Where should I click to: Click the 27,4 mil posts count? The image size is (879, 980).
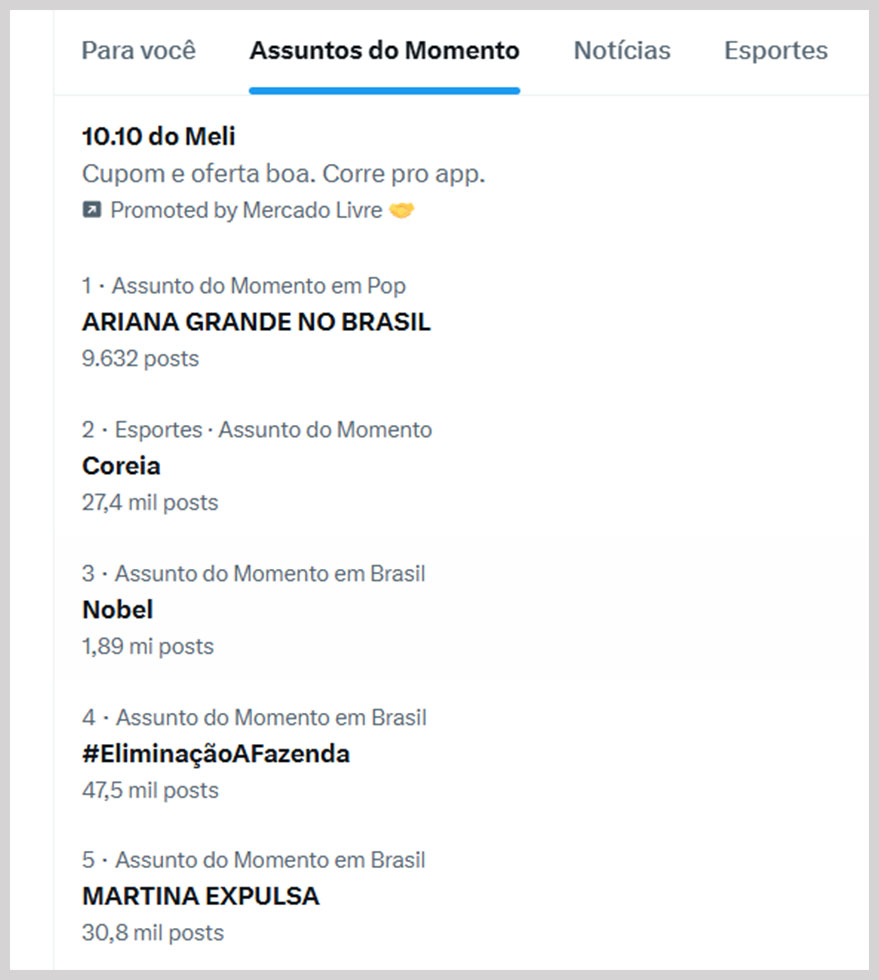click(150, 503)
